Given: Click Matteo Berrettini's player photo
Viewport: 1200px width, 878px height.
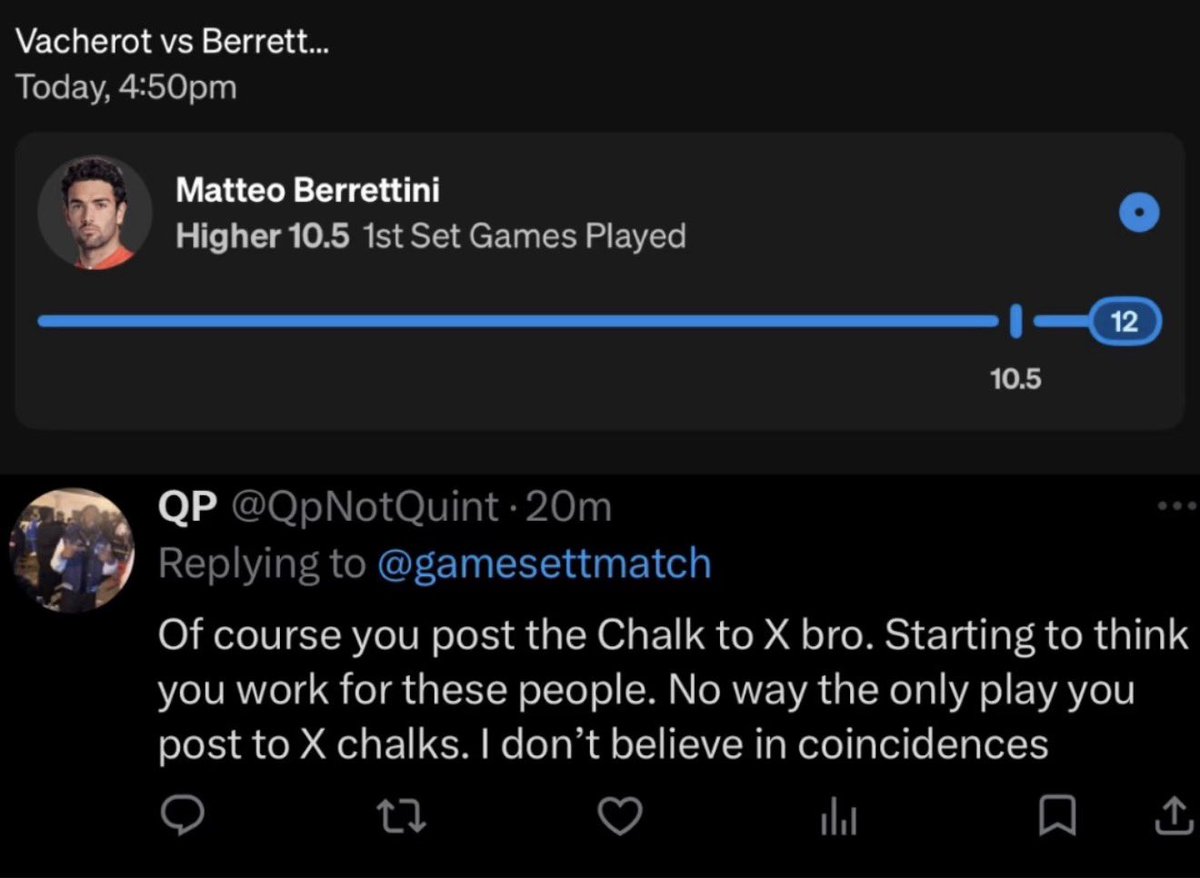Looking at the screenshot, I should point(95,212).
